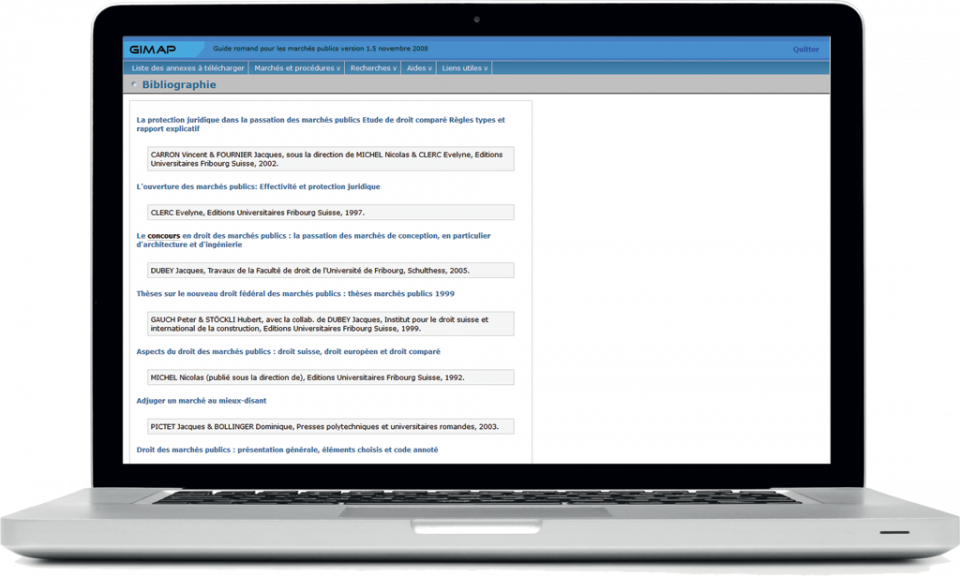The width and height of the screenshot is (960, 576).
Task: Click Quitter to exit the guide
Action: coord(805,49)
